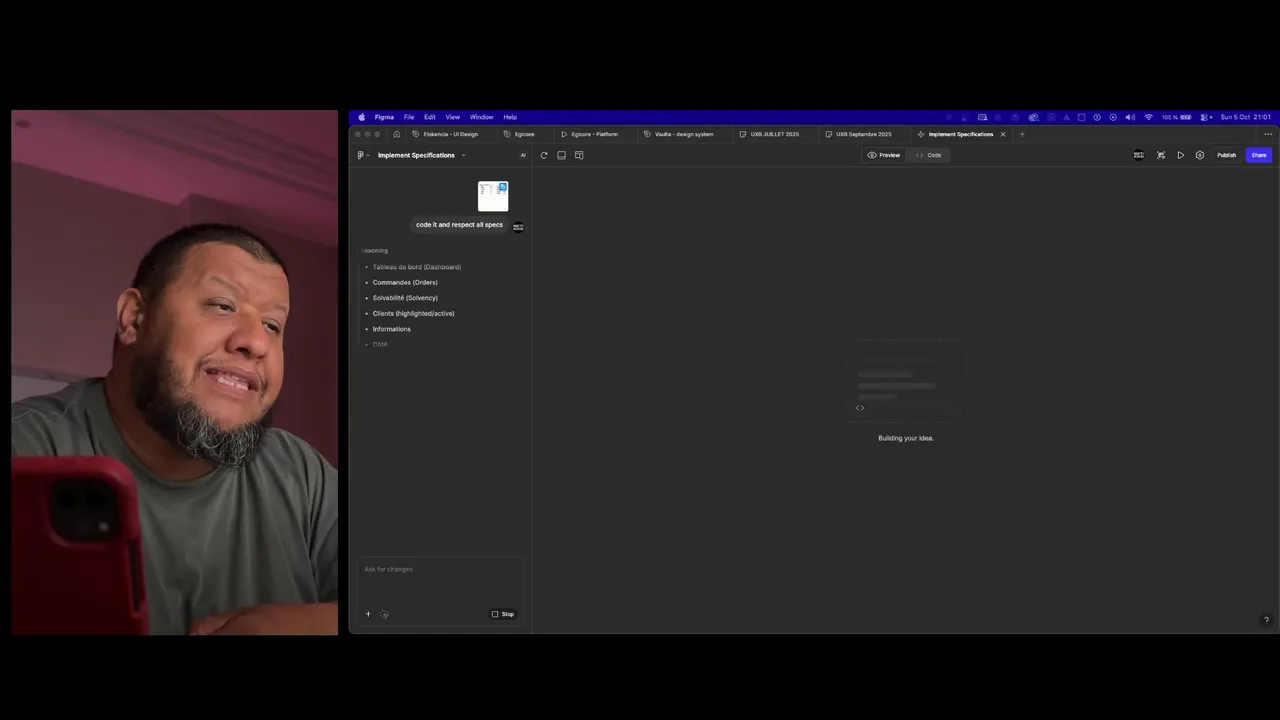Open the File menu

(409, 117)
